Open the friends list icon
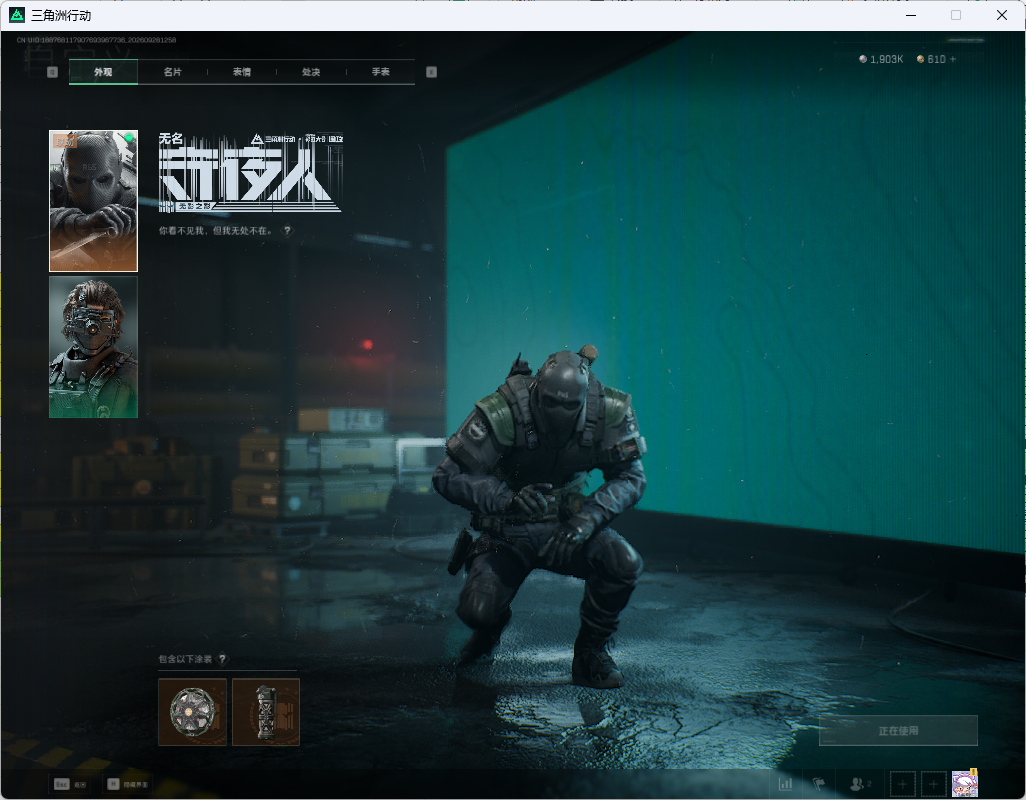 click(859, 783)
